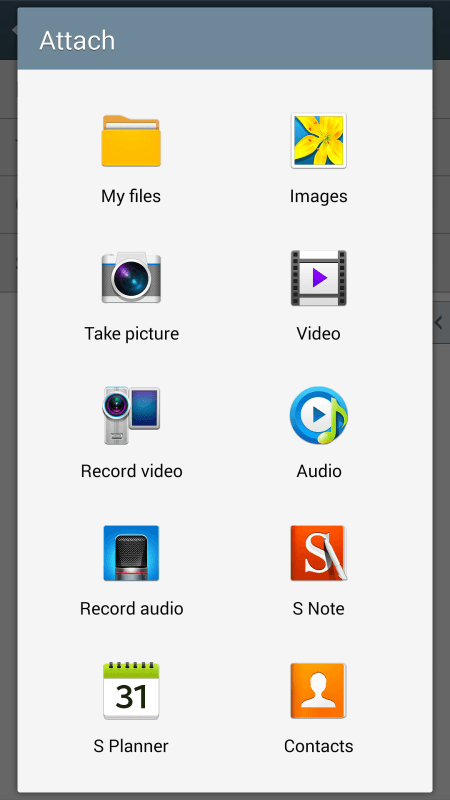Choose the Video filmstrip icon
Screen dimensions: 450x800
coord(318,278)
